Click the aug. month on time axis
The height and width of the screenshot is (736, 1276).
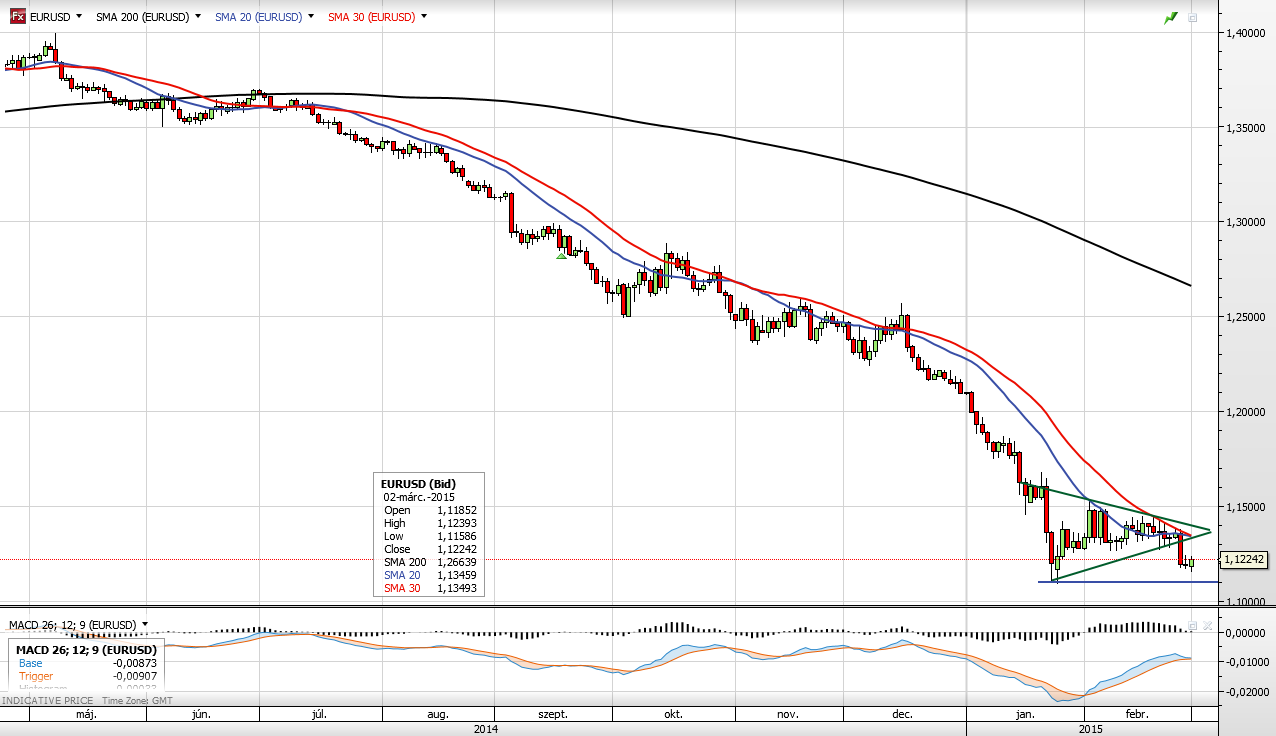(438, 714)
